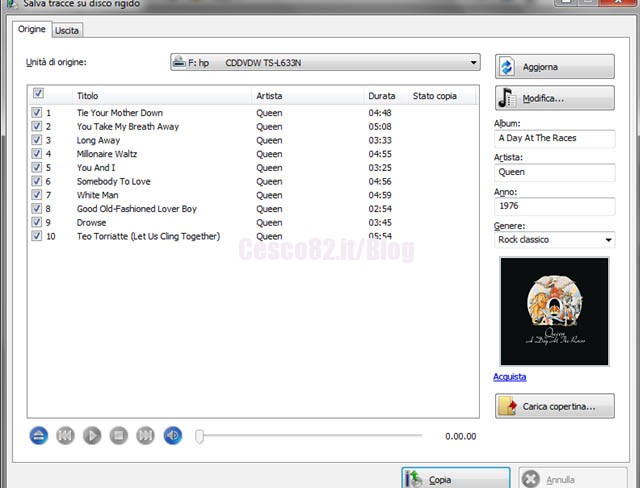Toggle the volume speaker icon
The image size is (640, 488).
173,436
